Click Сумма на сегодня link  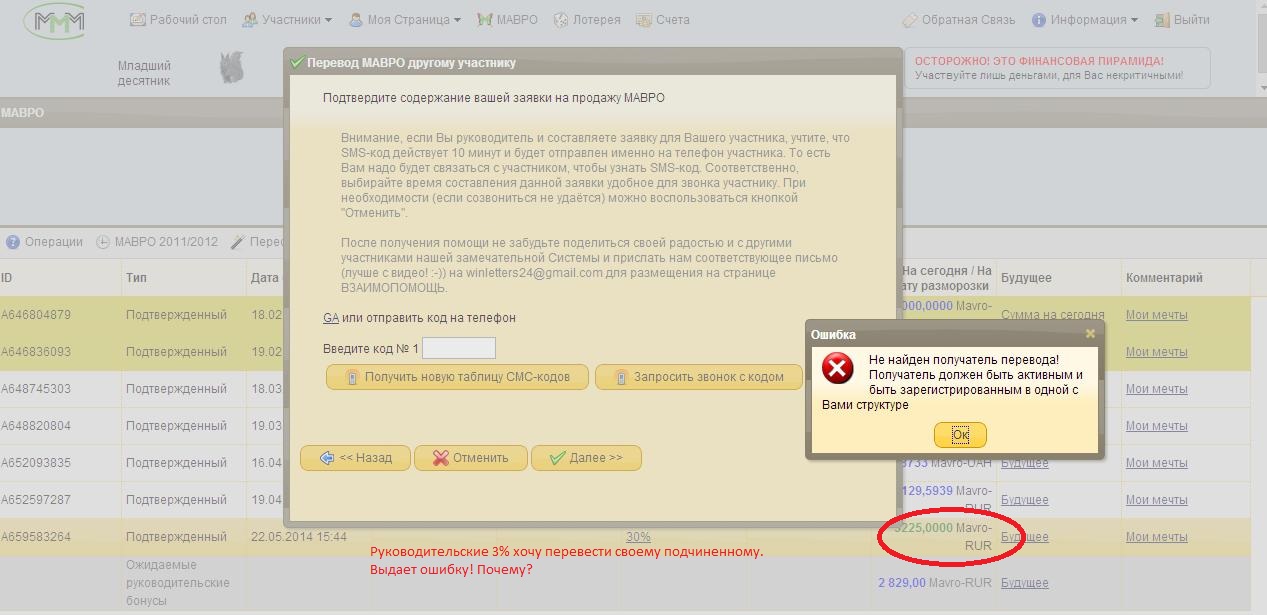[1053, 315]
